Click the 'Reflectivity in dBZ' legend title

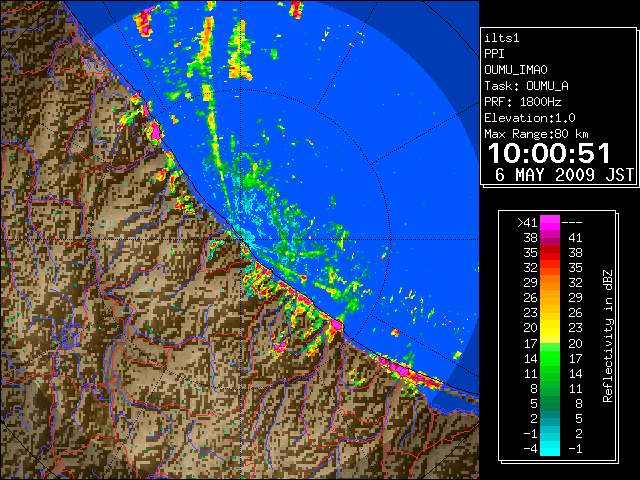[608, 336]
